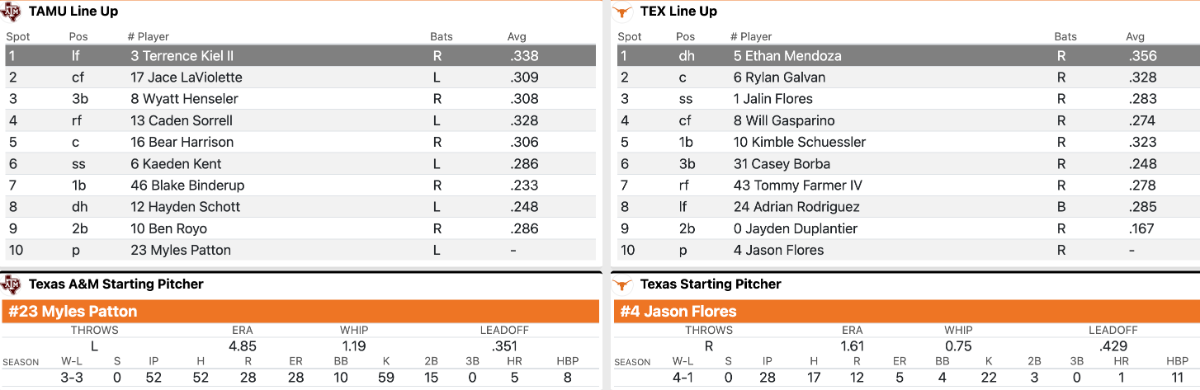1200x390 pixels.
Task: Open the #23 Myles Patton pitcher banner
Action: [301, 311]
